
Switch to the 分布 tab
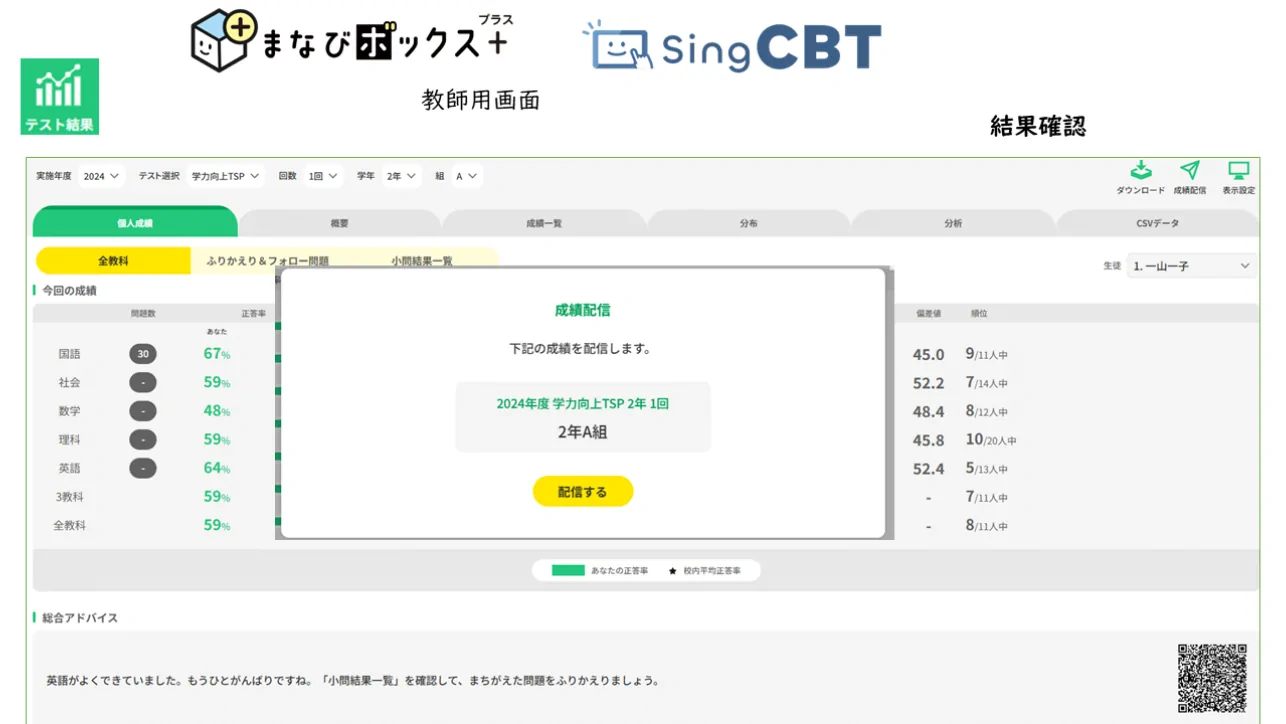click(x=748, y=223)
